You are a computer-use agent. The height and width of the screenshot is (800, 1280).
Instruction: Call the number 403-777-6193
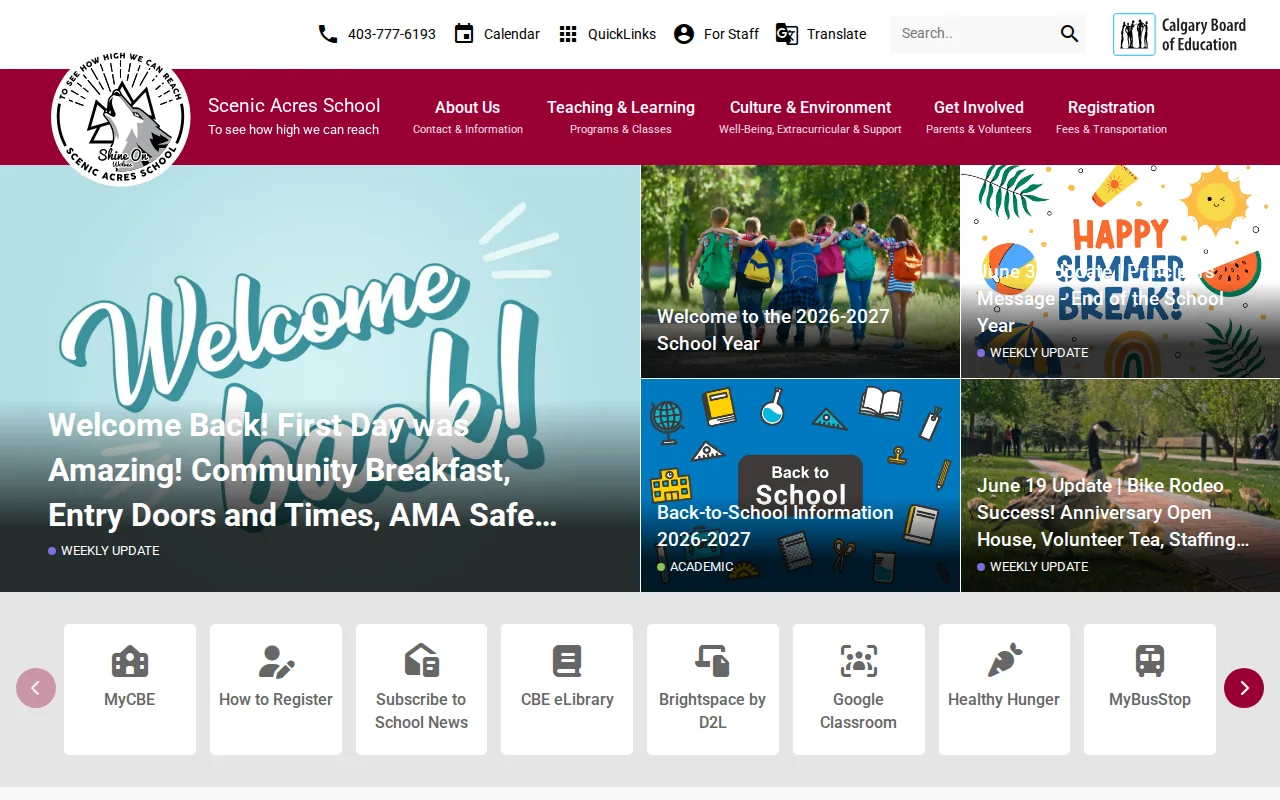pyautogui.click(x=392, y=34)
